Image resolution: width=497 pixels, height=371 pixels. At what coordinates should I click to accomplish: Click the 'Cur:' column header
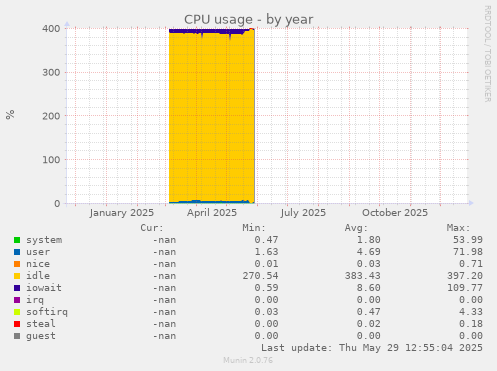point(152,228)
